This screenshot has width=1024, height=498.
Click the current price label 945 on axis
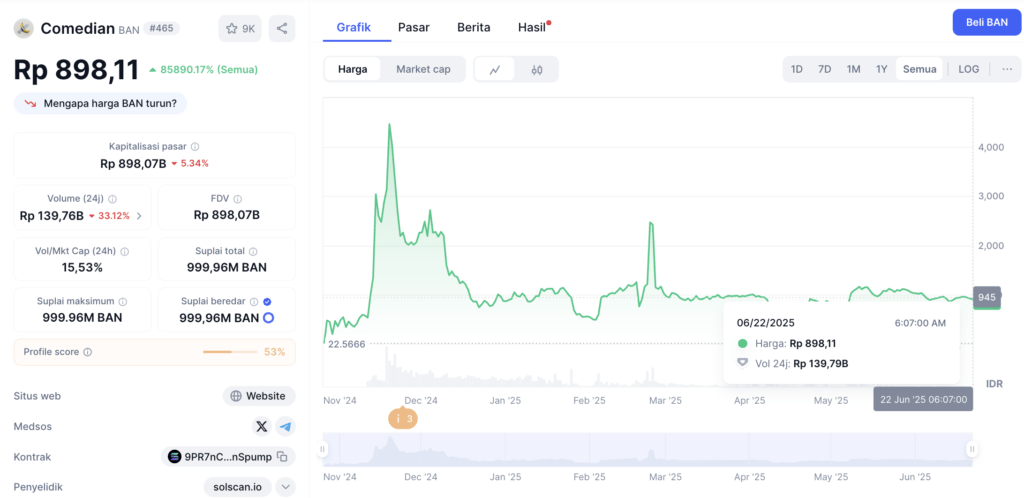(x=987, y=297)
